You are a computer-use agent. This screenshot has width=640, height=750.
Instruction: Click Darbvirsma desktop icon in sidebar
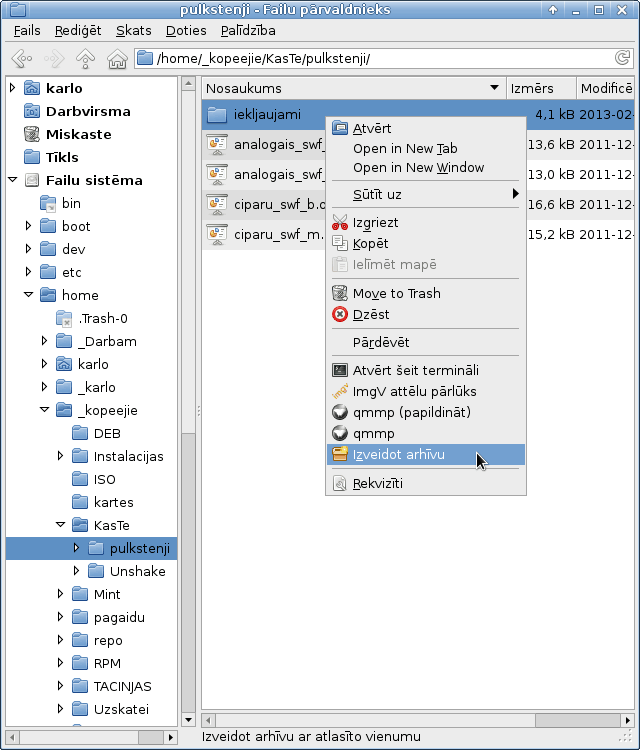[x=32, y=111]
